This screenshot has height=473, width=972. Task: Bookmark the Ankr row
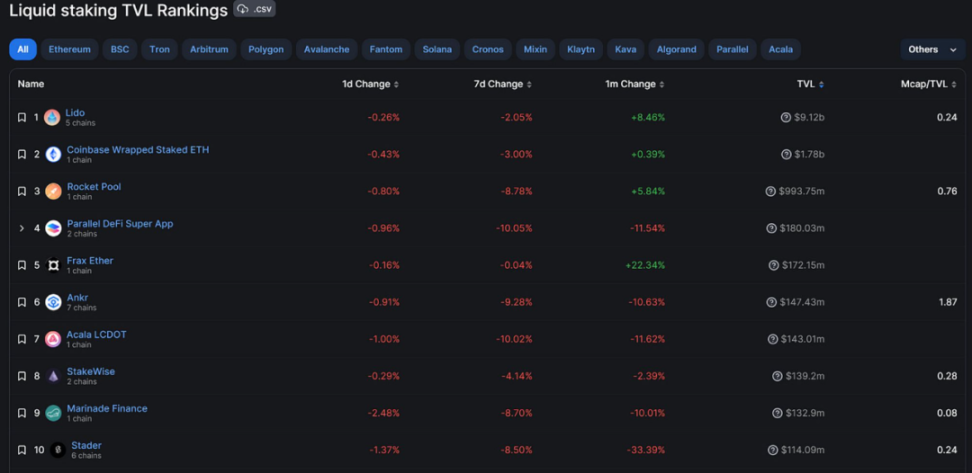click(22, 302)
